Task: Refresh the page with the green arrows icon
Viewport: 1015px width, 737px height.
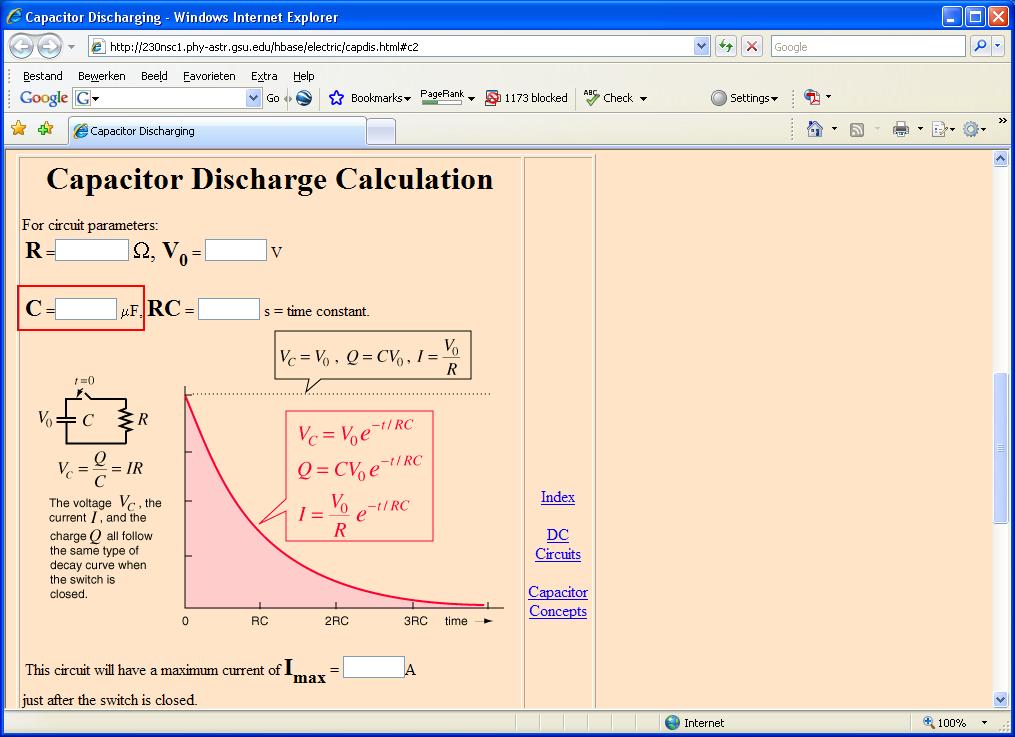Action: coord(726,47)
